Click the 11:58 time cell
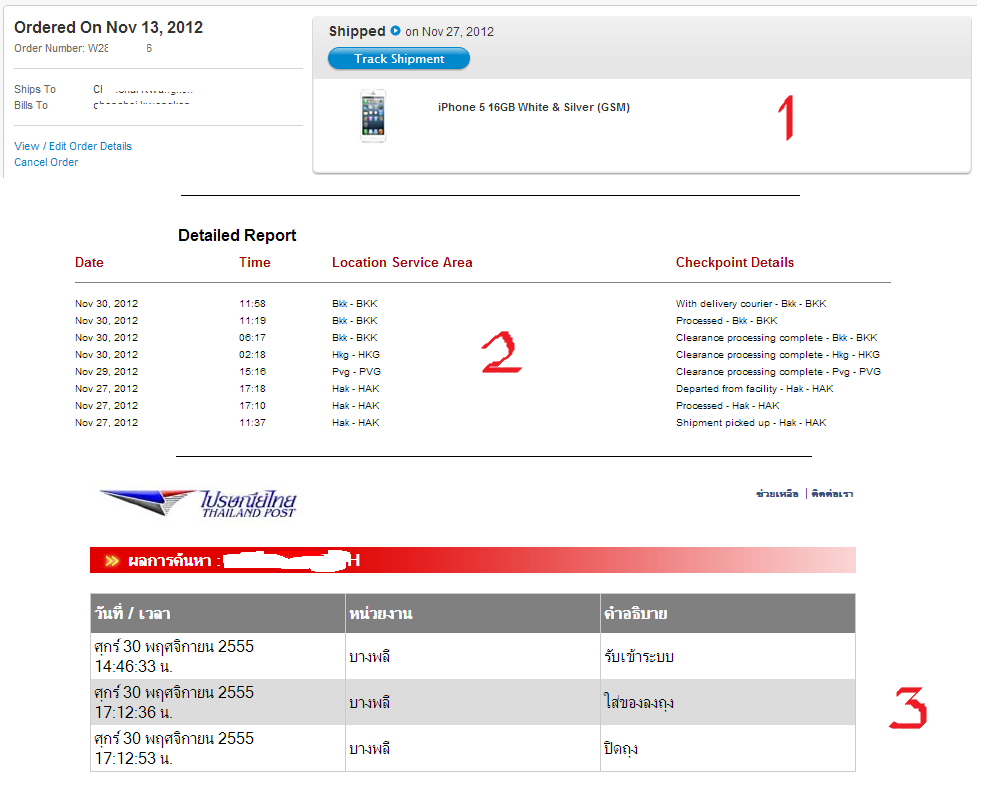 [252, 303]
